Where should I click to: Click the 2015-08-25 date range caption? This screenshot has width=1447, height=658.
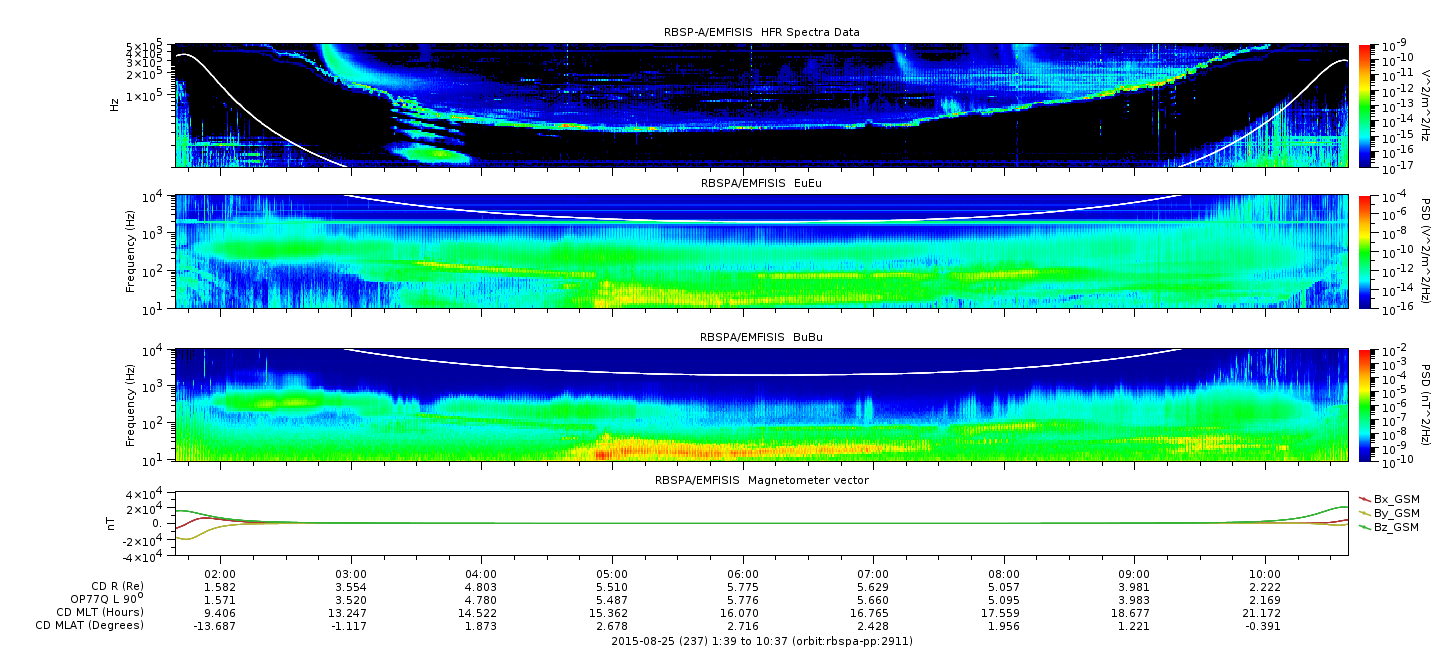click(x=761, y=641)
